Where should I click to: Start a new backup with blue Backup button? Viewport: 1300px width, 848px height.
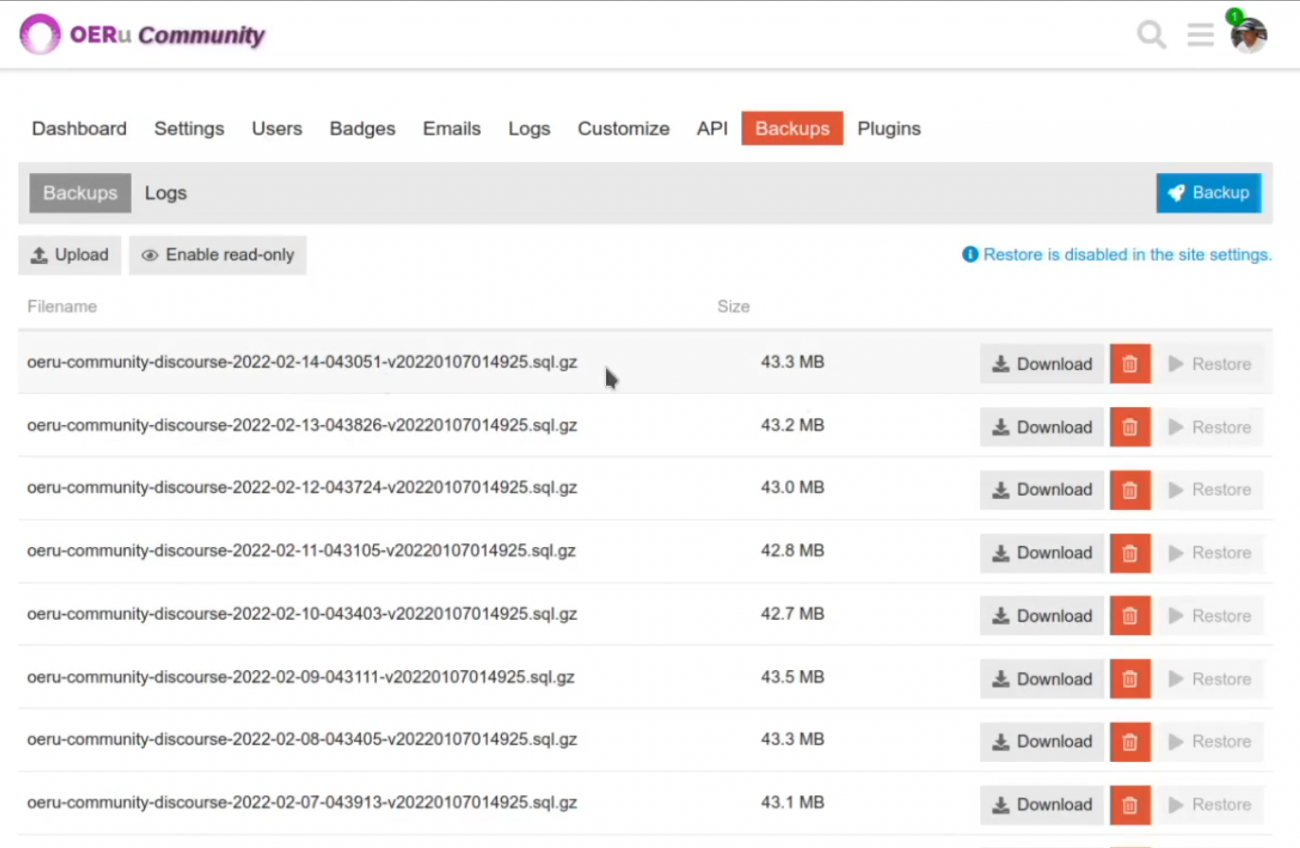[x=1208, y=193]
